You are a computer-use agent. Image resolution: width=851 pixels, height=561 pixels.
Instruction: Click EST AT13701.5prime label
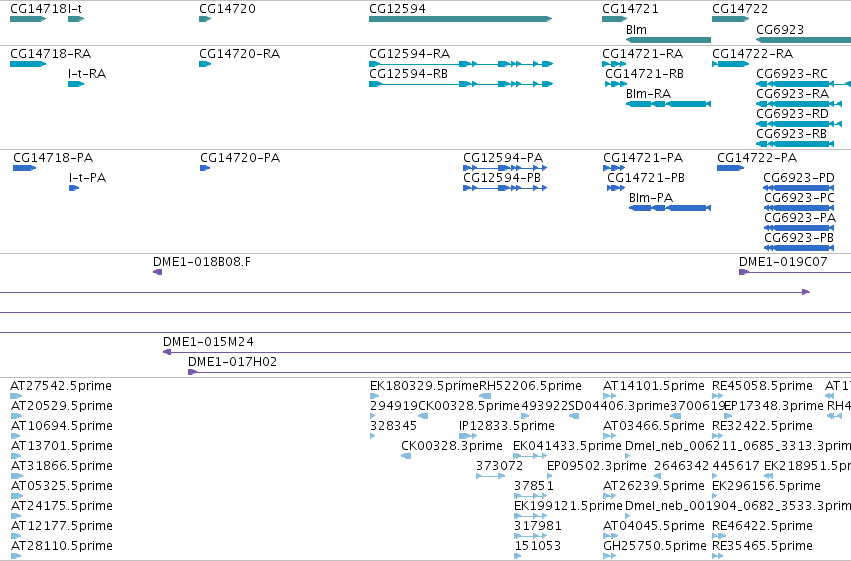[61, 446]
